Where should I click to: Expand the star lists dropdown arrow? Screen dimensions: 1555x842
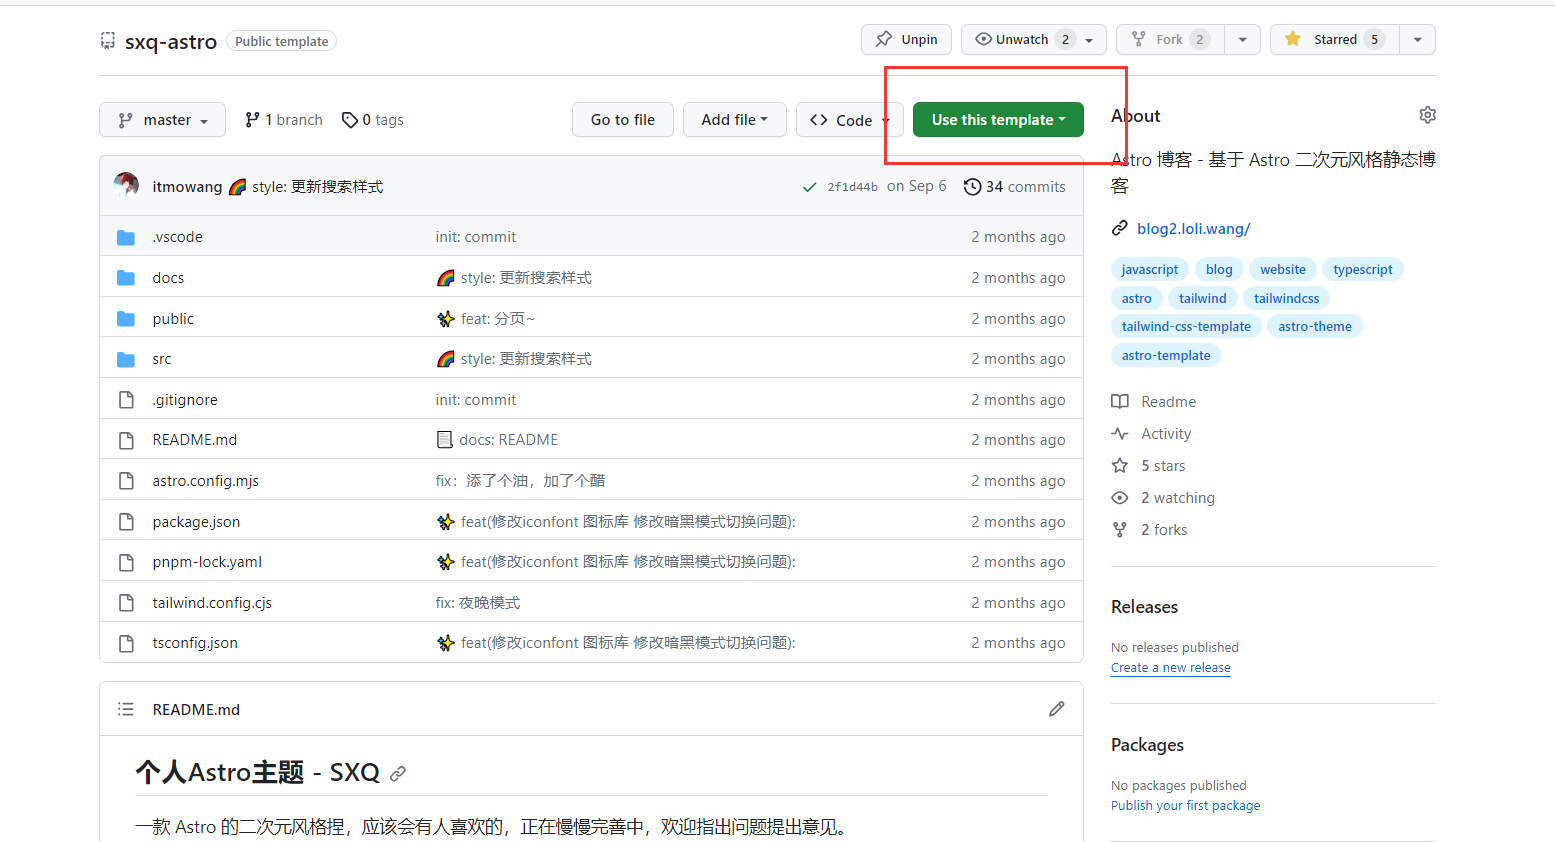[x=1418, y=39]
